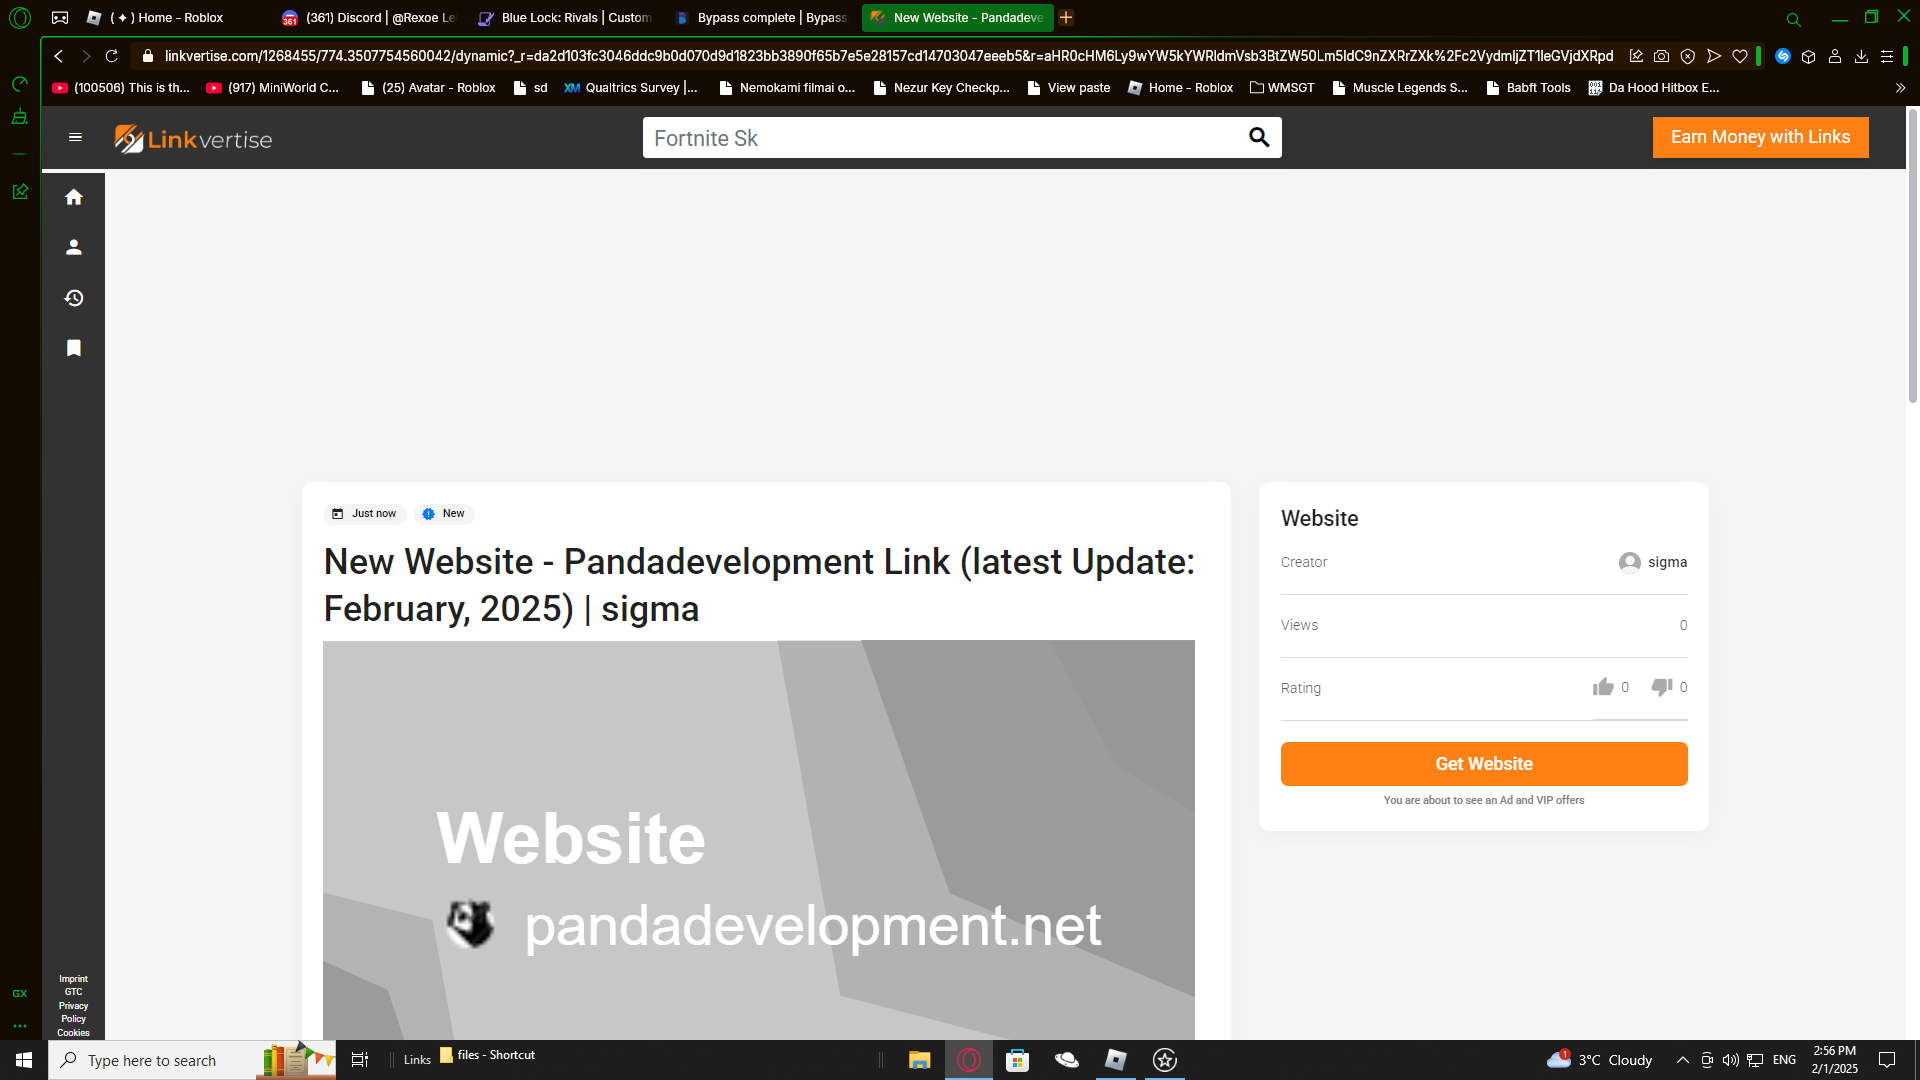
Task: Open the WMSGT bookmarks folder
Action: [x=1282, y=88]
